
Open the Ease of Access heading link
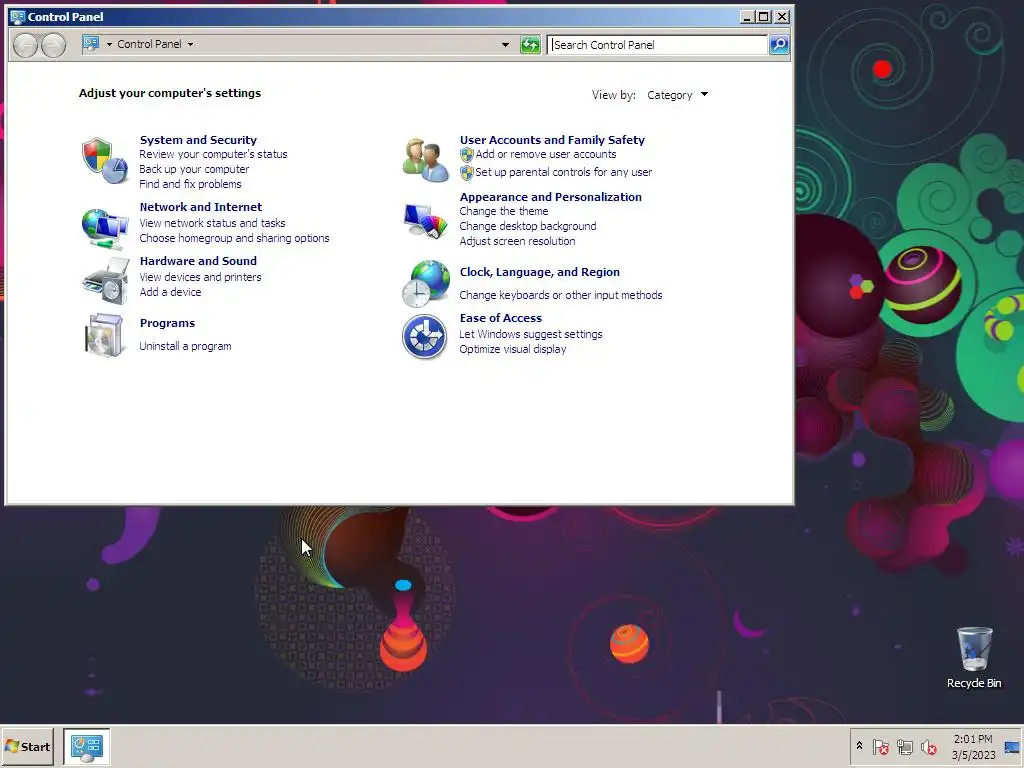pyautogui.click(x=500, y=318)
